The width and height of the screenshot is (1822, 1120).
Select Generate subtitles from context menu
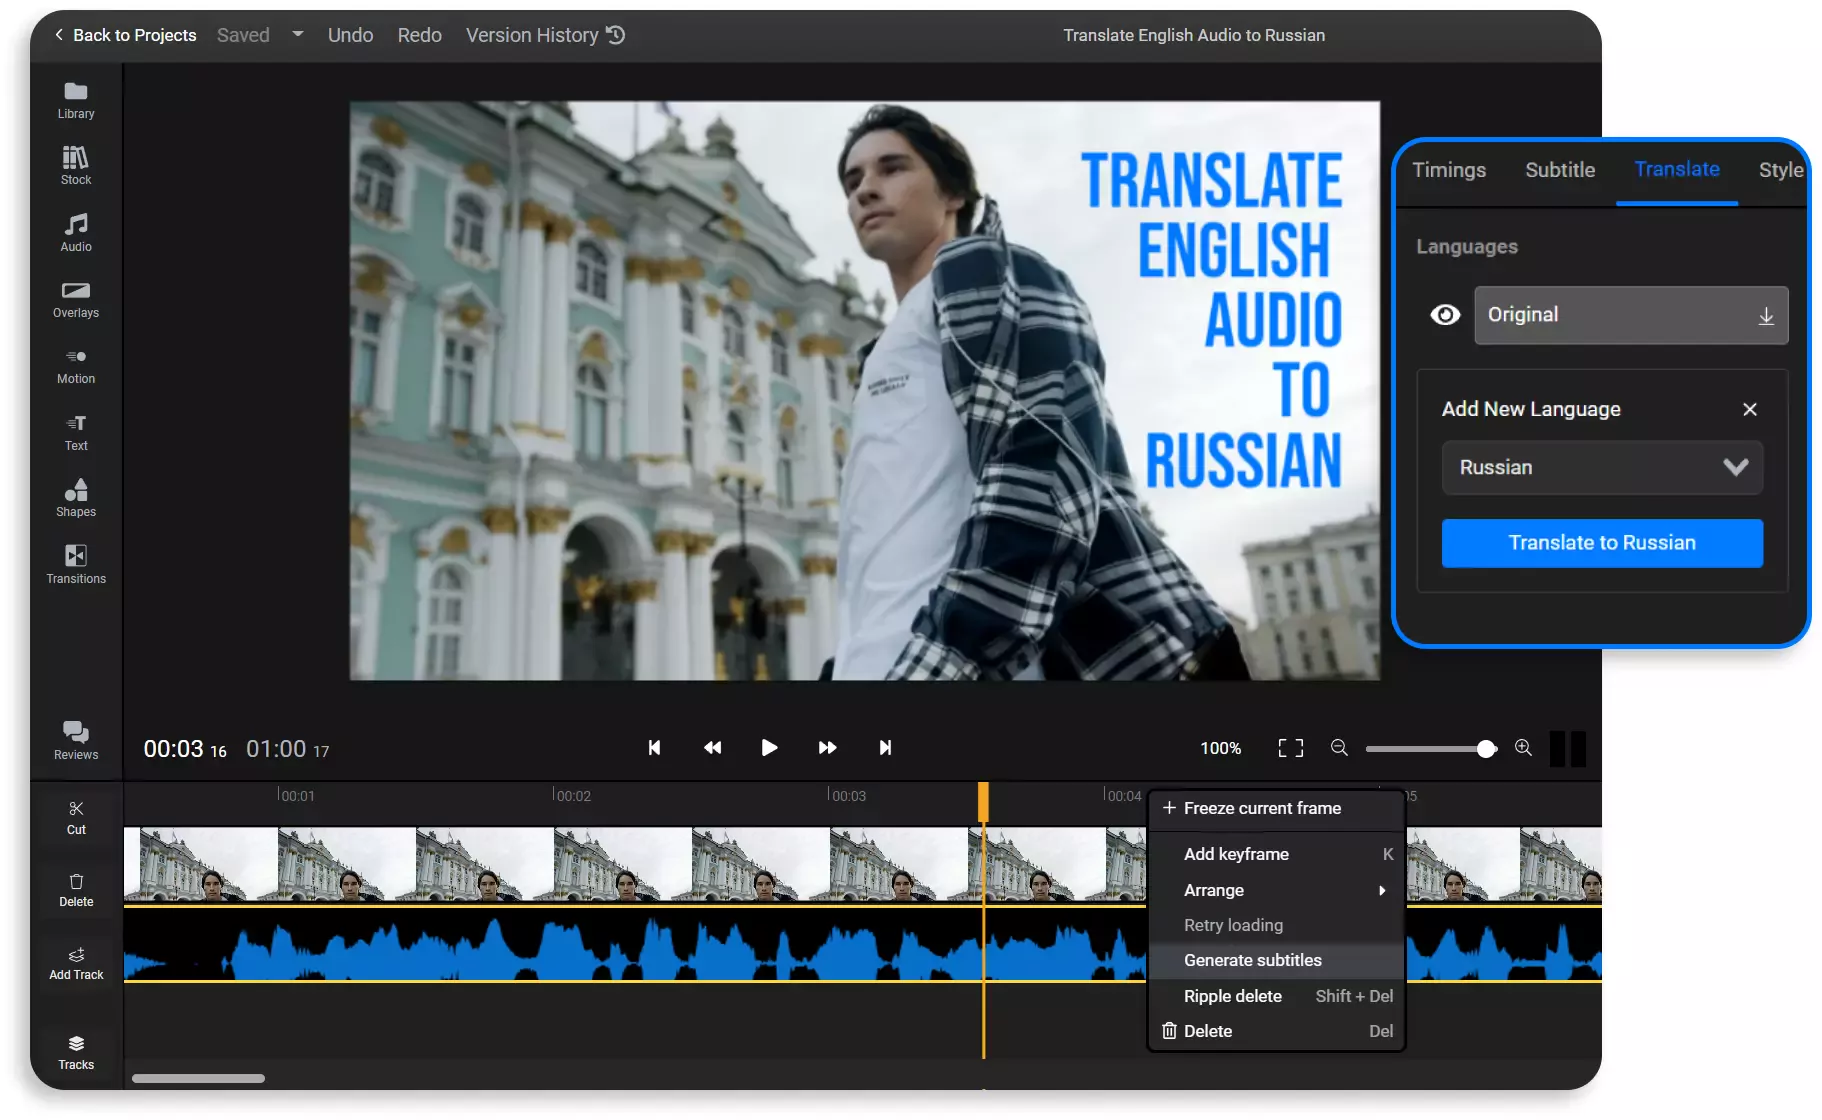pyautogui.click(x=1252, y=960)
